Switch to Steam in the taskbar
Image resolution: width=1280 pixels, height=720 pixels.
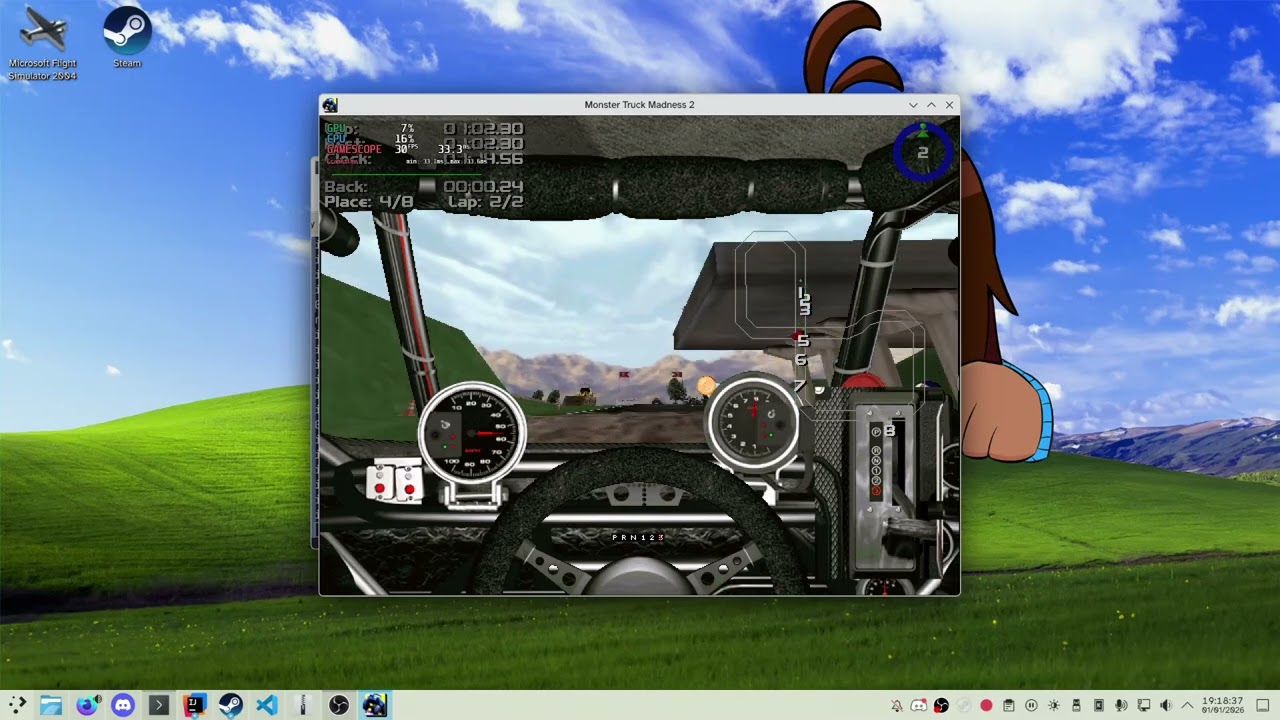coord(231,705)
